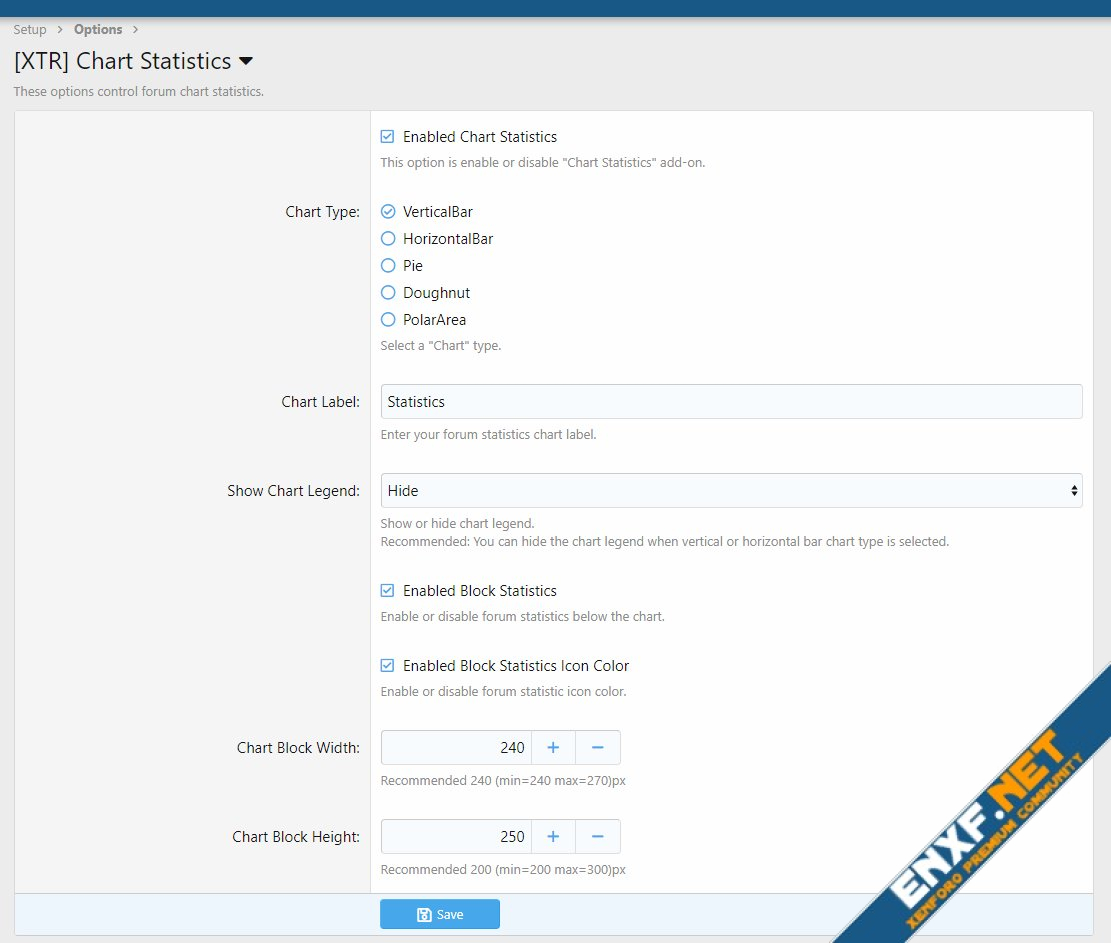Screen dimensions: 1111x943
Task: Increase Chart Block Height with plus icon
Action: click(x=553, y=837)
